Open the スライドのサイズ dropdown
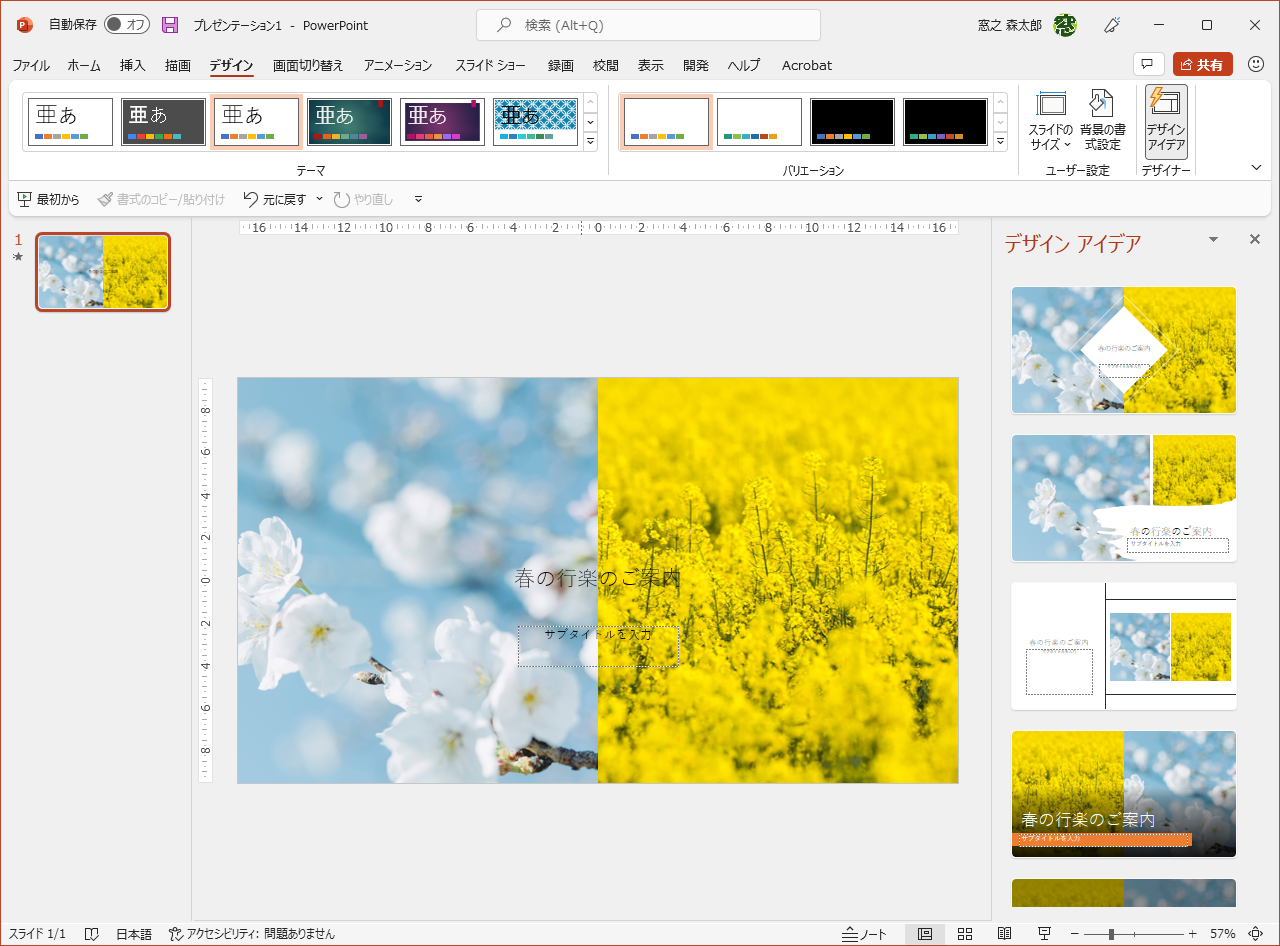The height and width of the screenshot is (946, 1280). coord(1051,120)
